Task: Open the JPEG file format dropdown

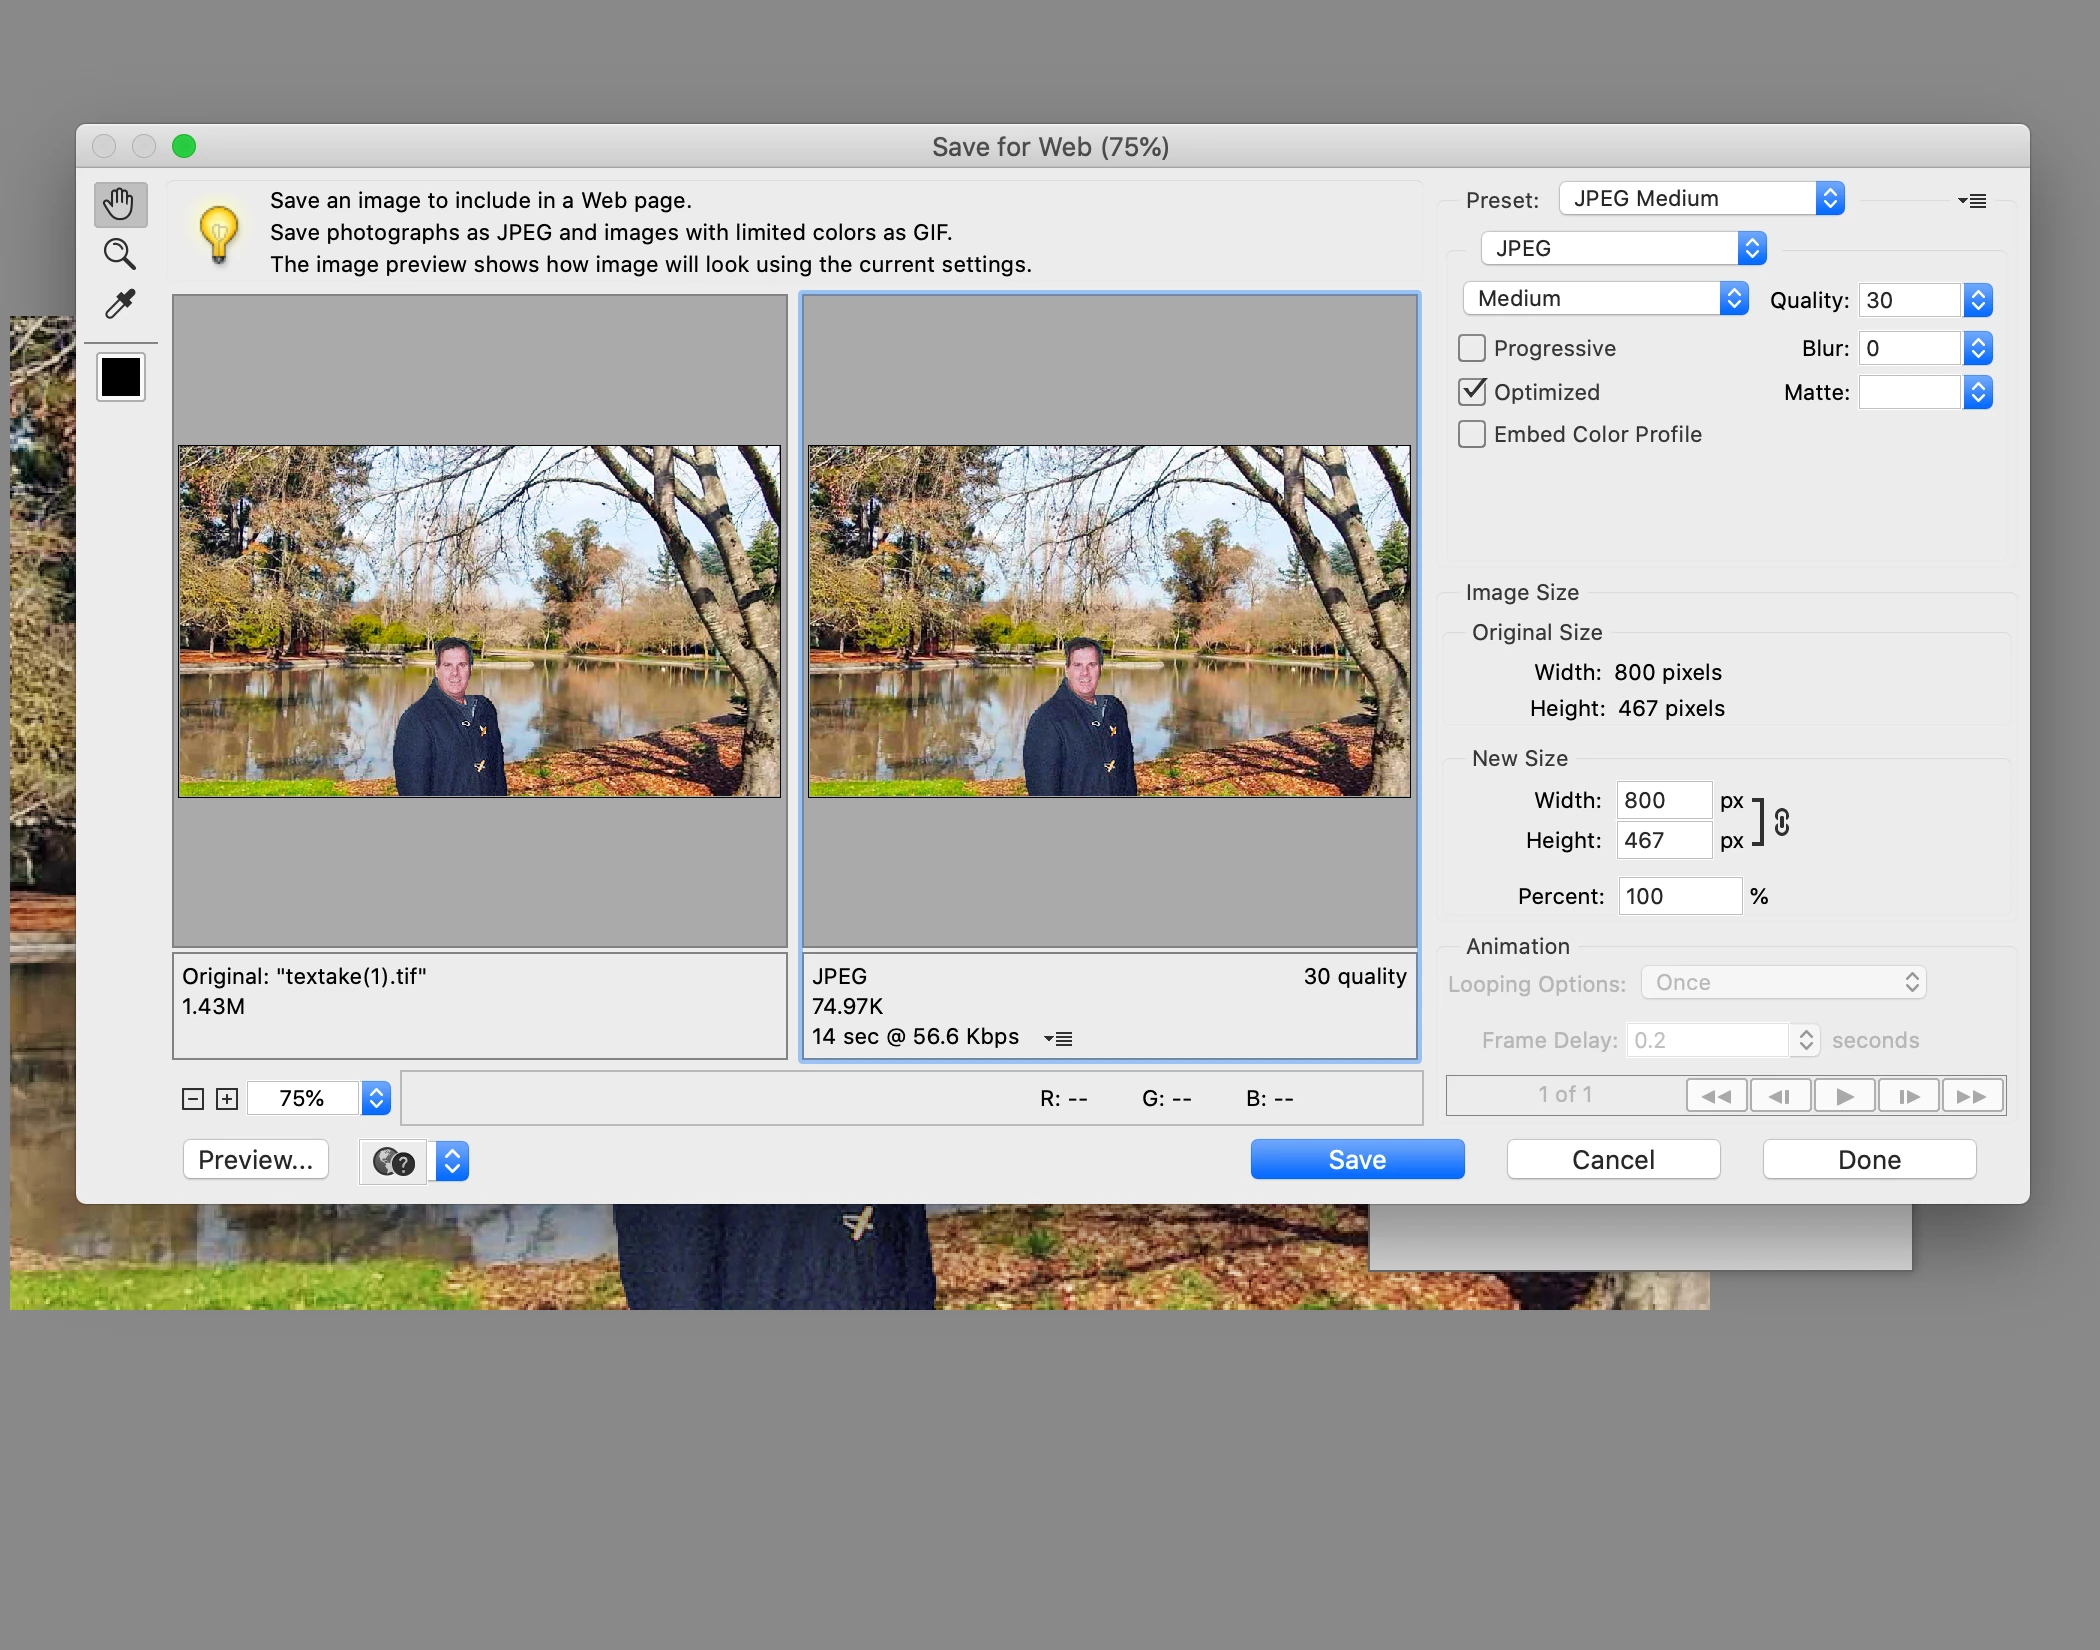Action: (x=1623, y=248)
